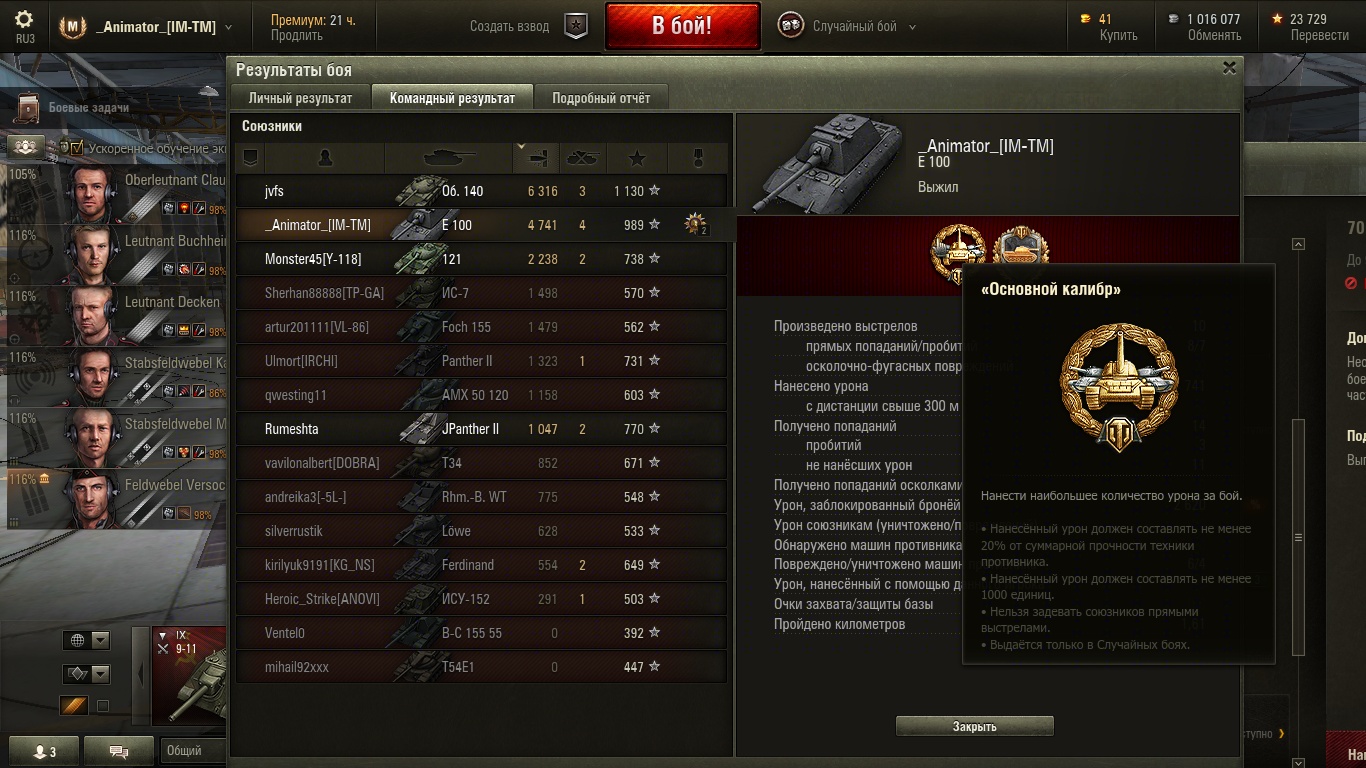
Task: Start battle with В бой! button
Action: (682, 26)
